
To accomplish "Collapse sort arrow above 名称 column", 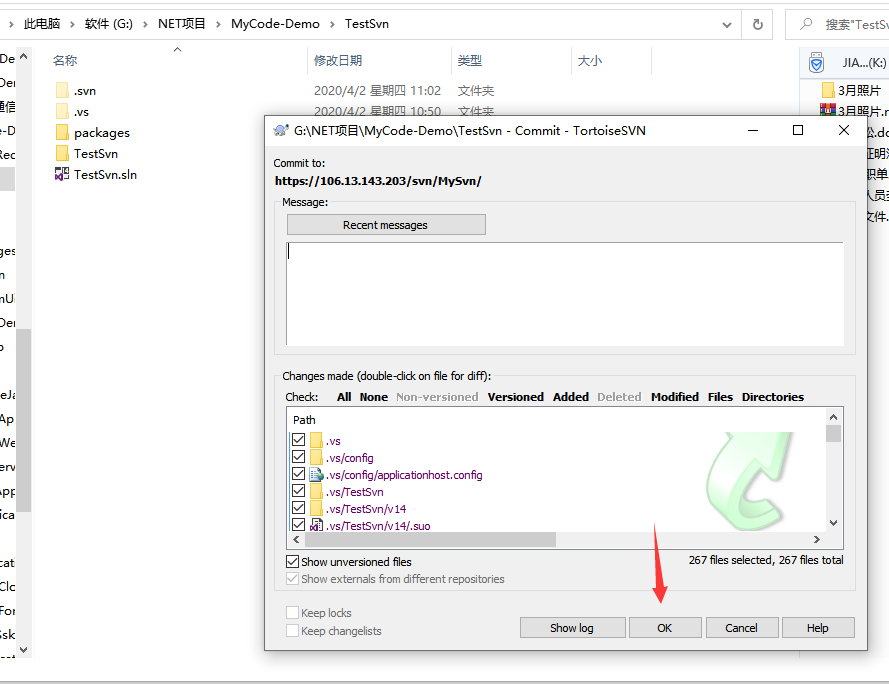I will pos(177,49).
